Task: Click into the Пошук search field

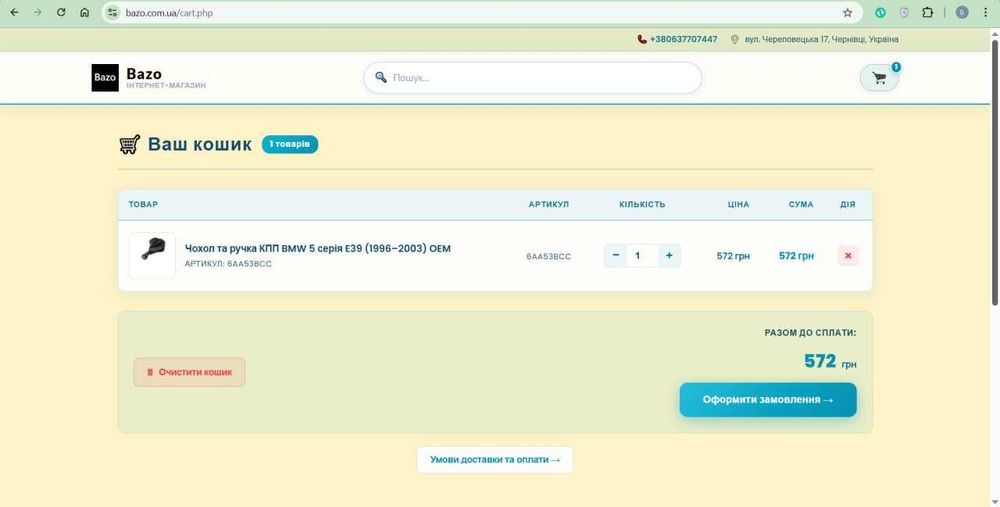Action: [533, 78]
